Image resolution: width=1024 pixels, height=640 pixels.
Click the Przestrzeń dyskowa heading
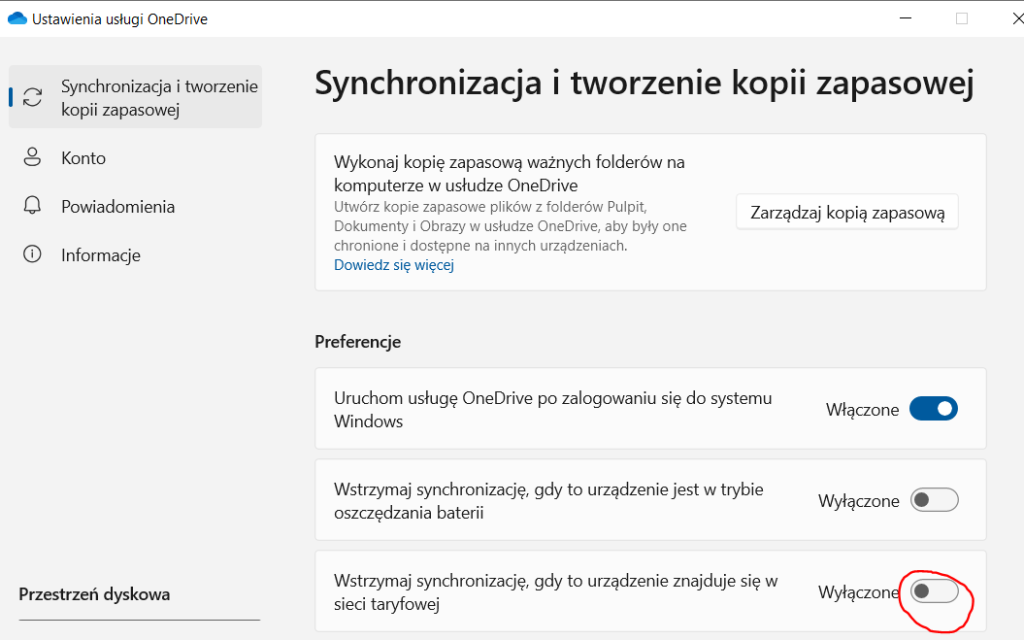94,594
